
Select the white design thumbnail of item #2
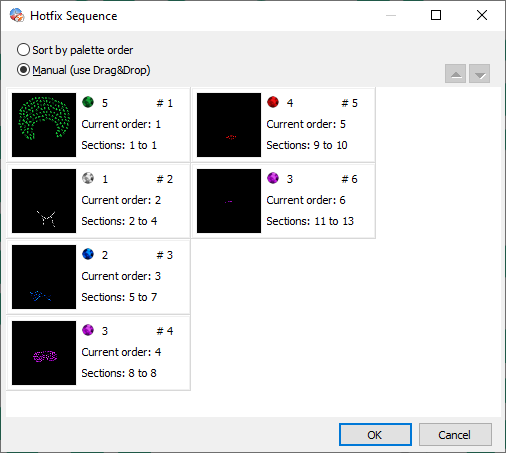click(x=44, y=201)
